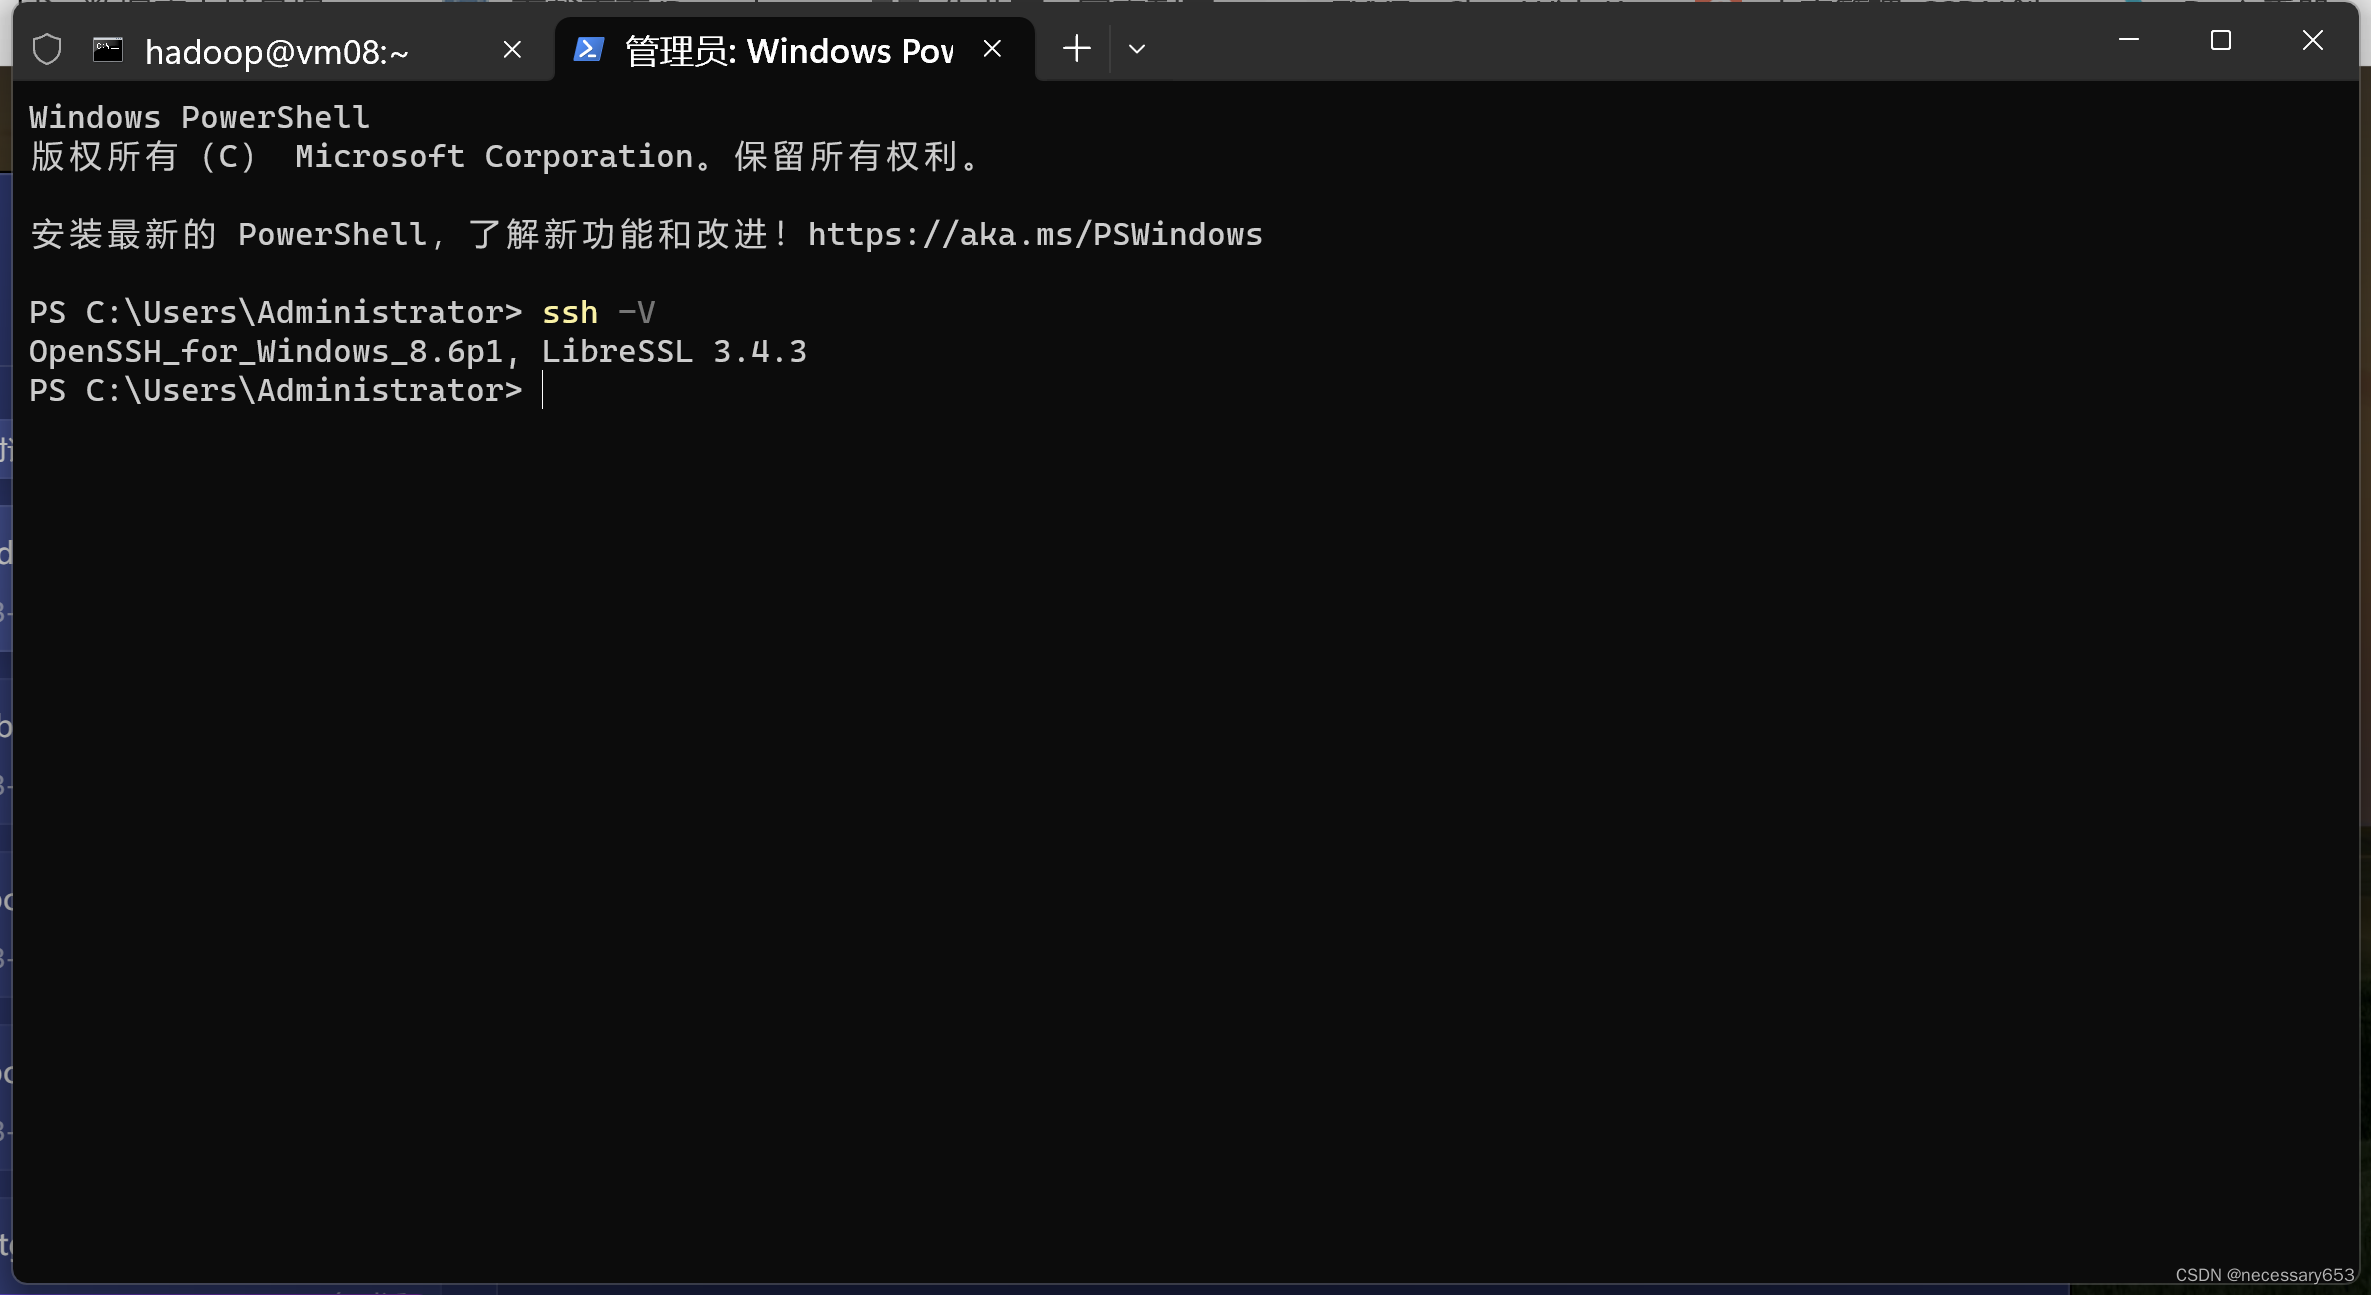Maximize the Windows Terminal window
The height and width of the screenshot is (1295, 2371).
point(2221,40)
